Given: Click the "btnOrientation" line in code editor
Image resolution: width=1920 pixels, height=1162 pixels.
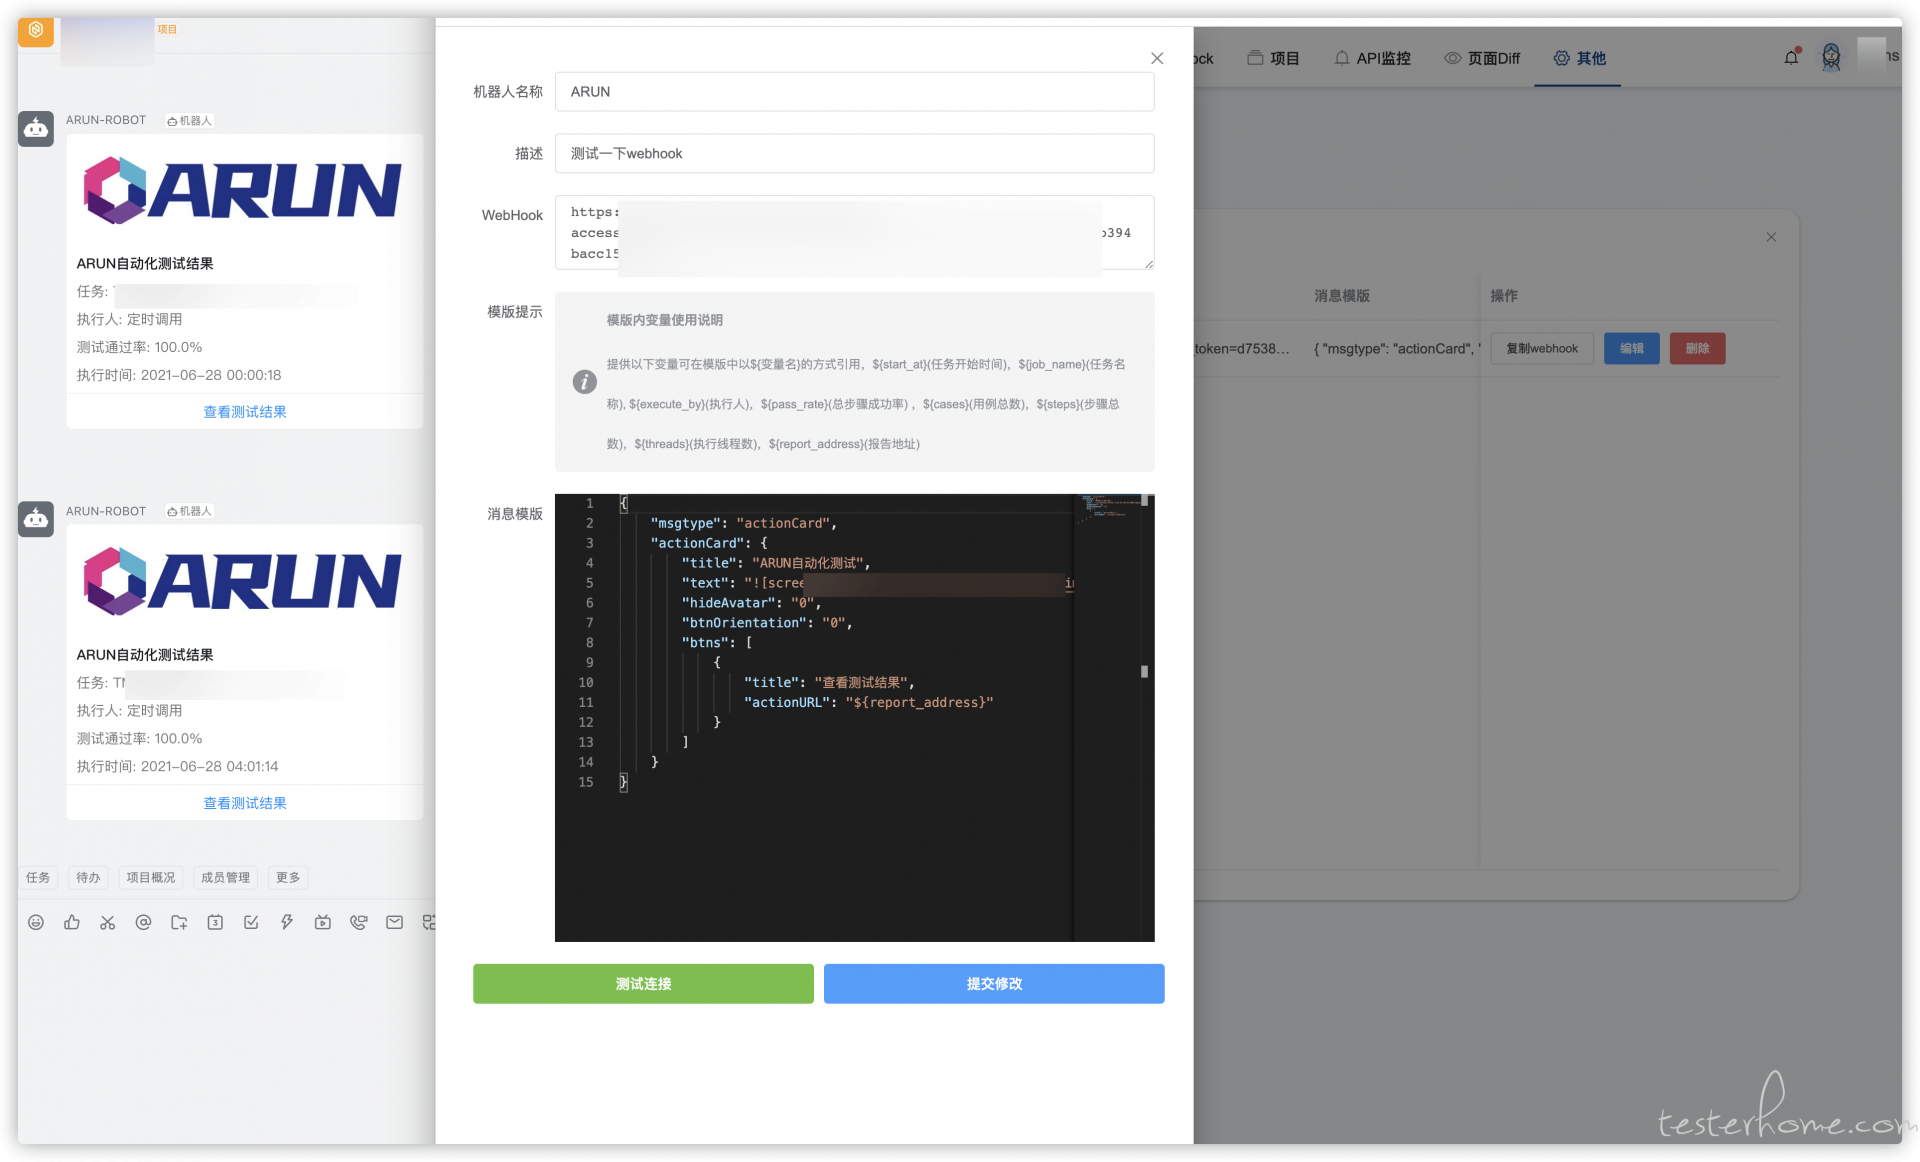Looking at the screenshot, I should point(767,622).
